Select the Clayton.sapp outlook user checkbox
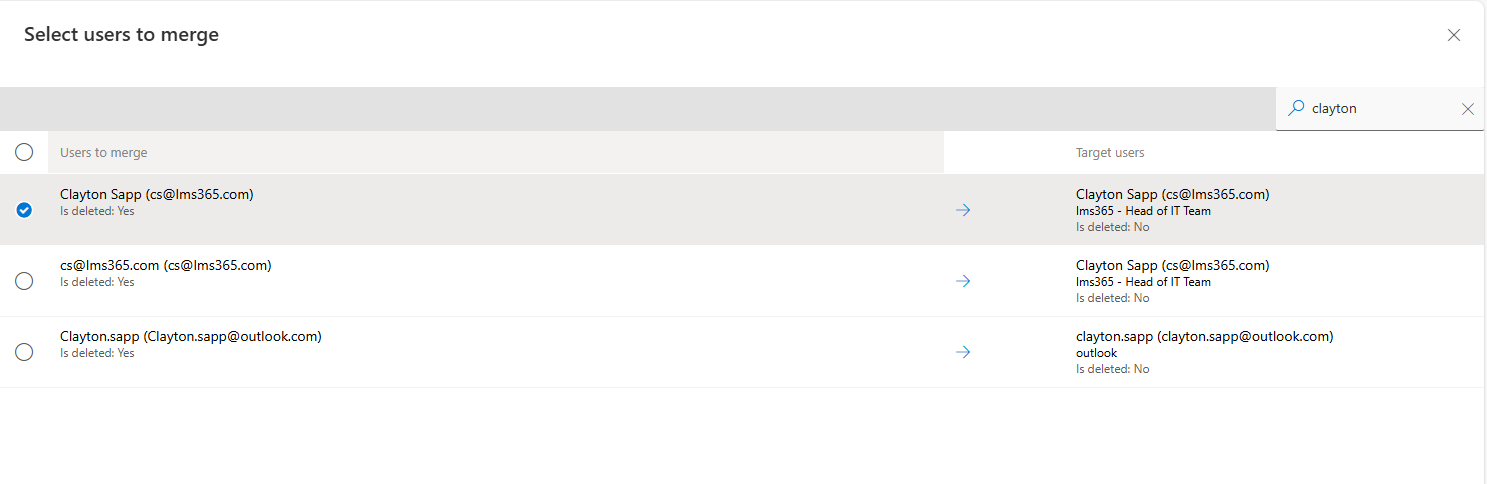 click(x=24, y=352)
